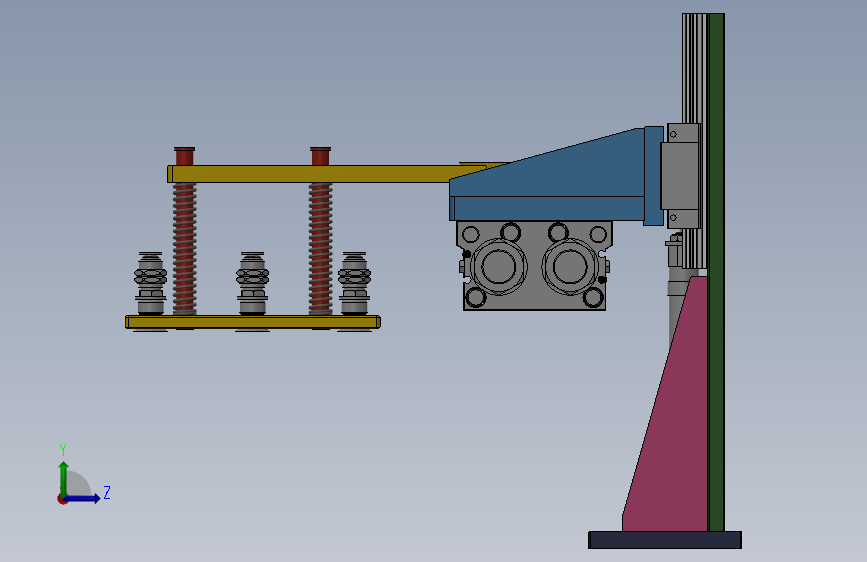Select the right red spring guide rod
This screenshot has height=562, width=867.
(321, 238)
